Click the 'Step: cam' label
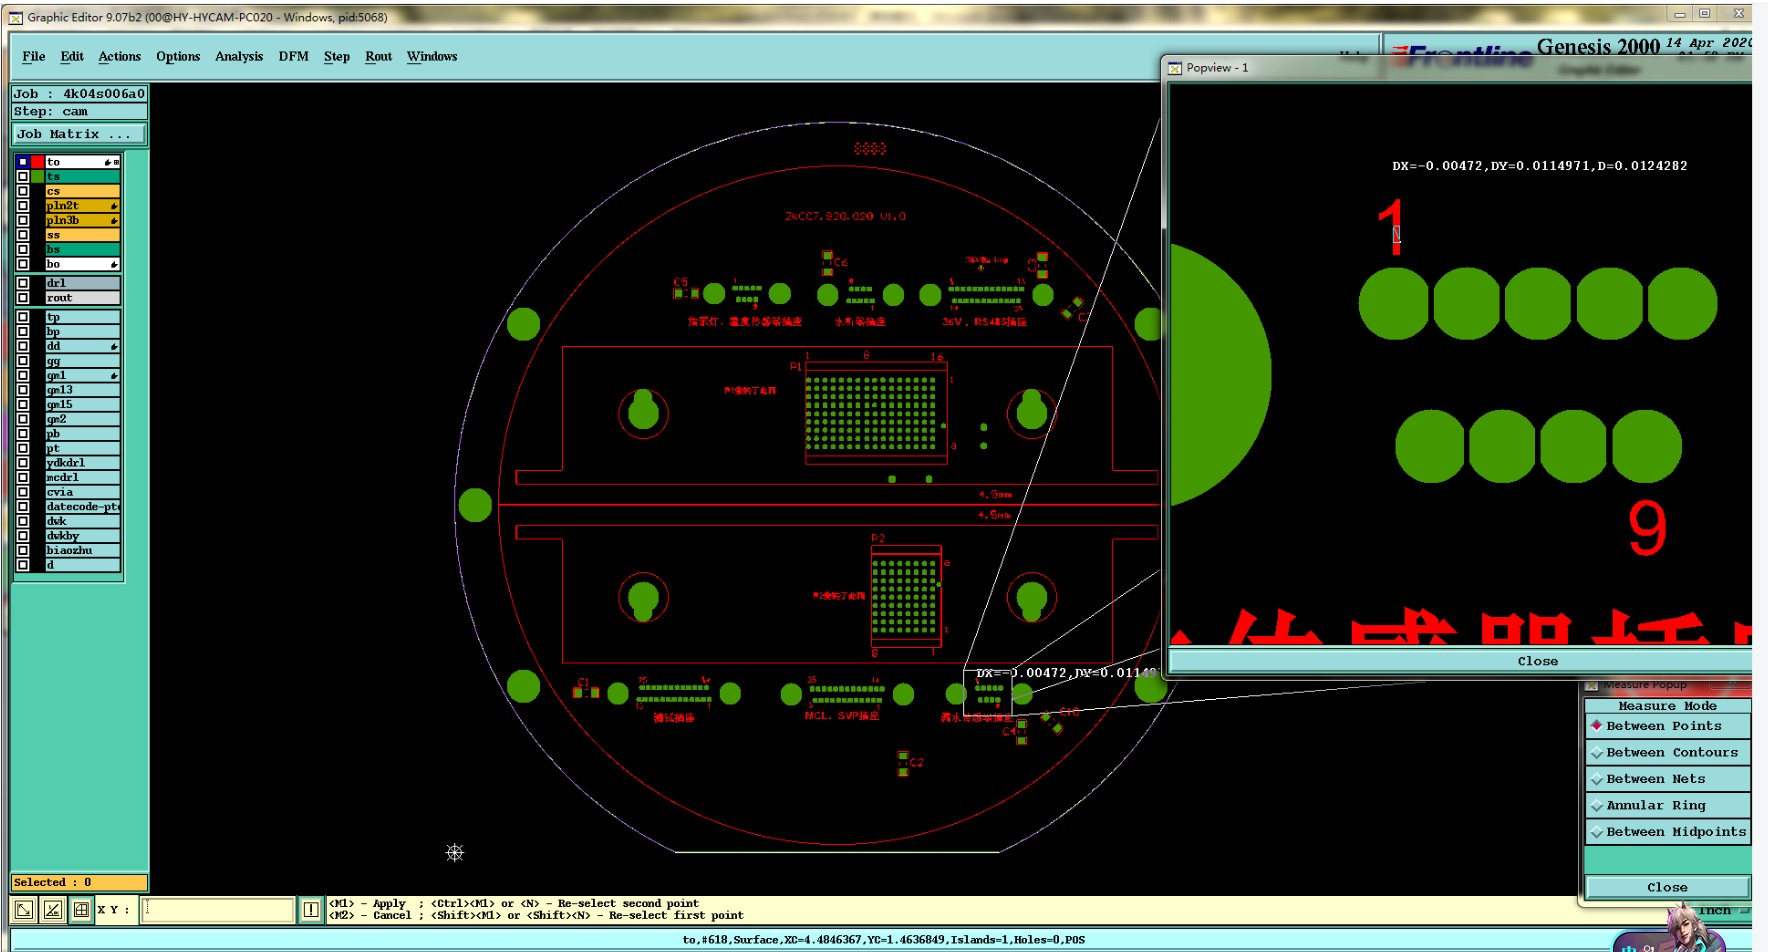The image size is (1768, 952). point(79,112)
